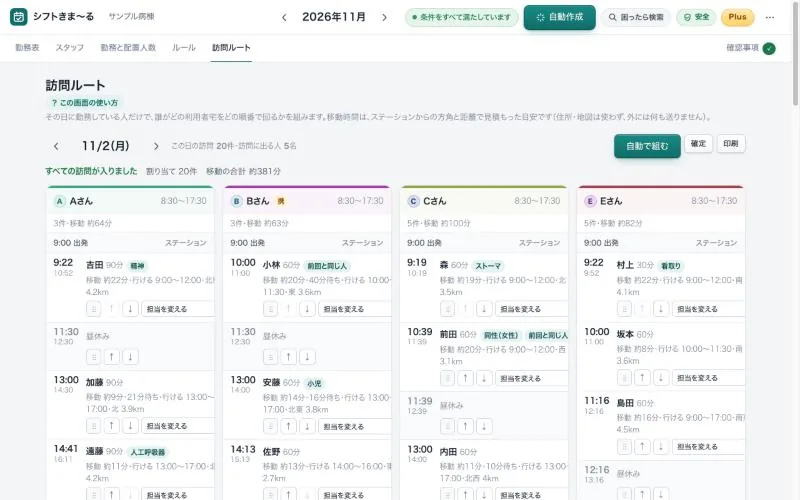
Task: Go to the day after 11/2(月)
Action: 156,146
